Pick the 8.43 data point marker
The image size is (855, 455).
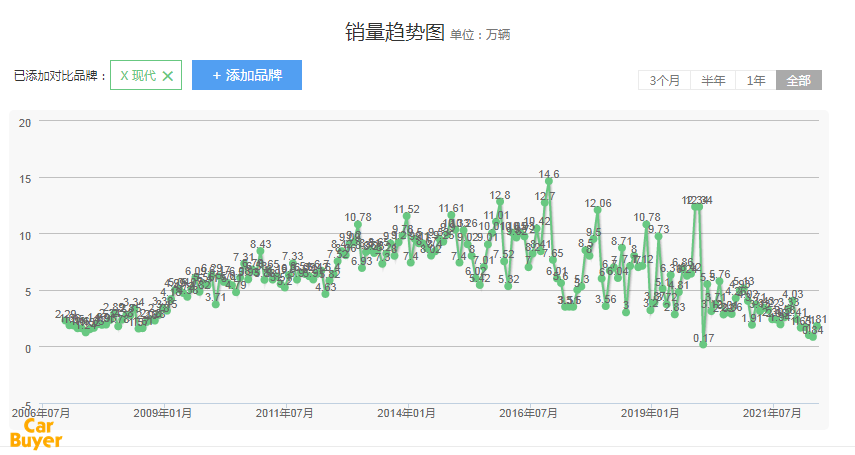[x=260, y=252]
